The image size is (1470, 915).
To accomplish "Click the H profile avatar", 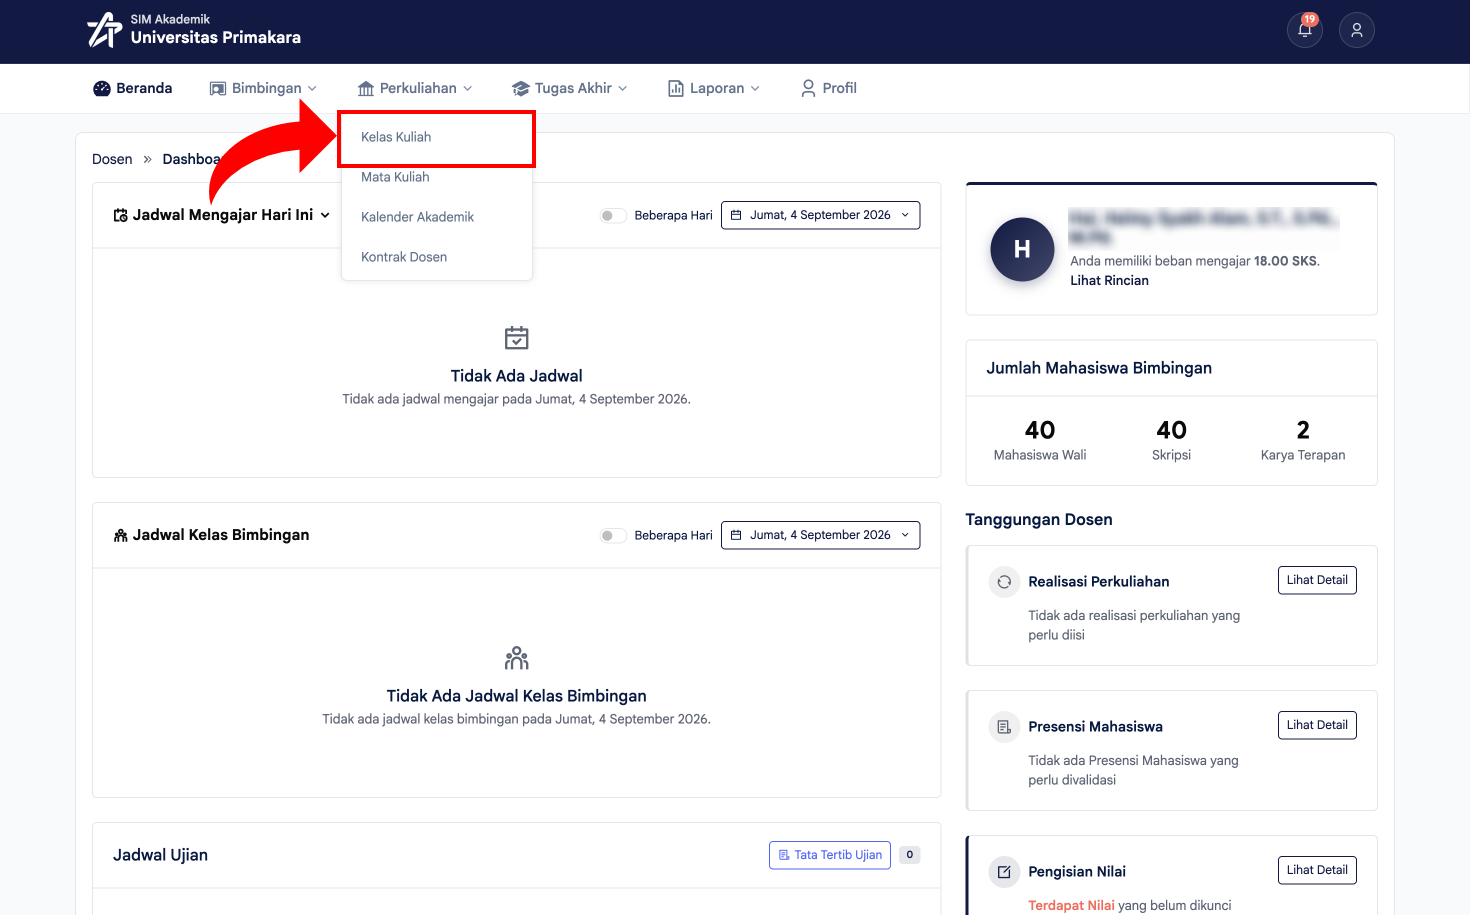I will 1022,249.
